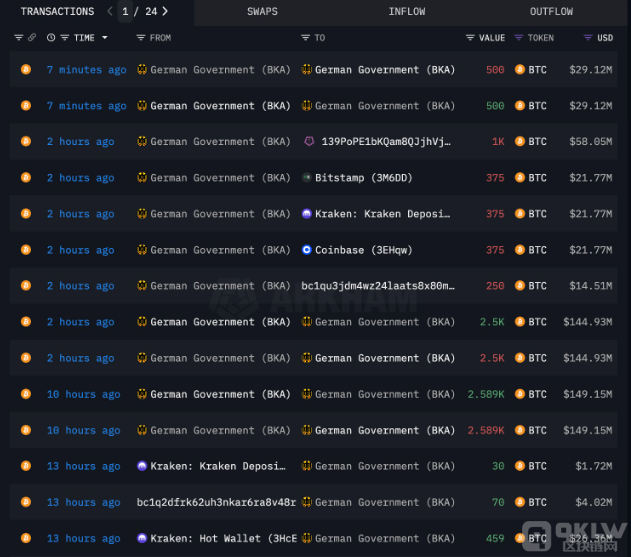Click BTC token icon in $14.51M row
The width and height of the screenshot is (631, 557).
(x=520, y=286)
